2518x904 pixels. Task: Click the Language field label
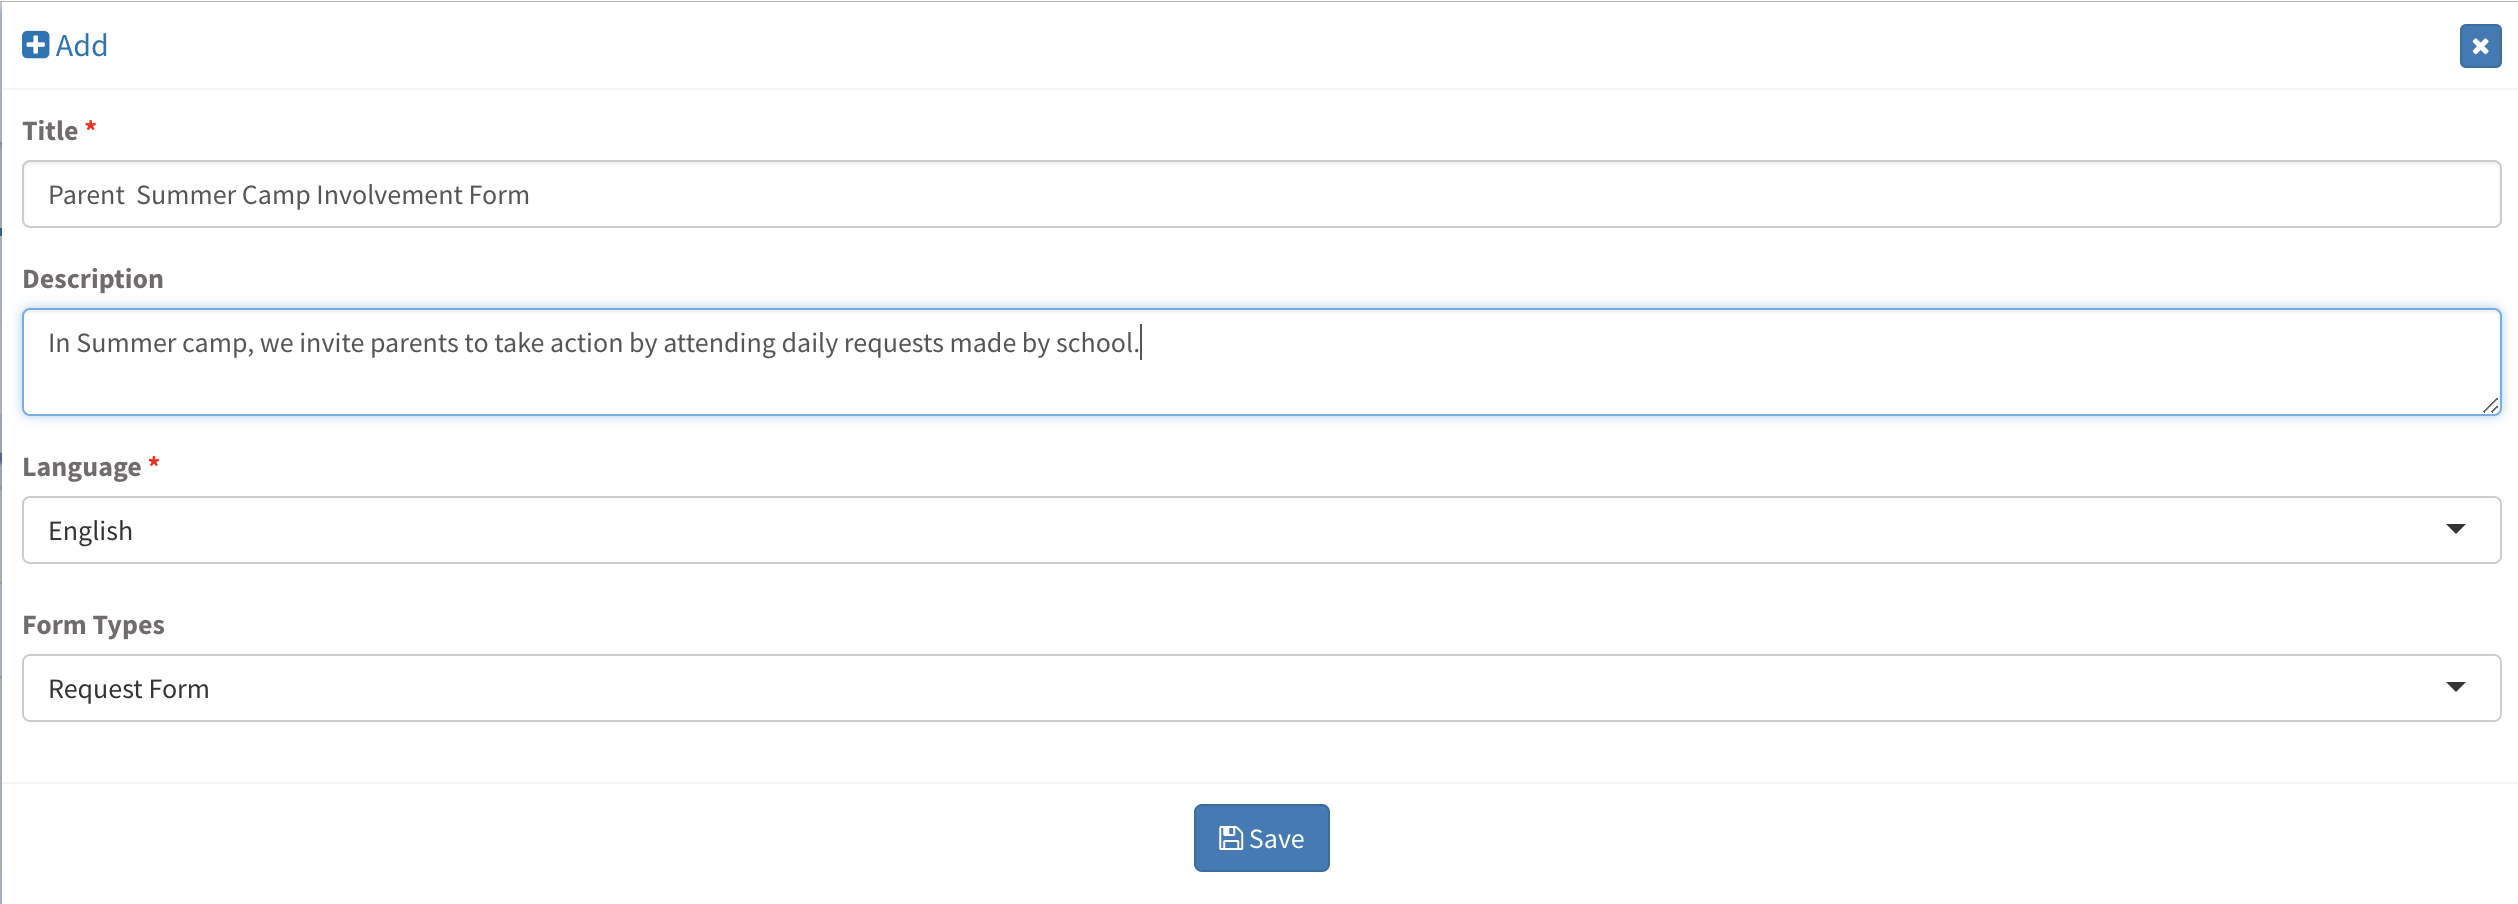pos(82,467)
